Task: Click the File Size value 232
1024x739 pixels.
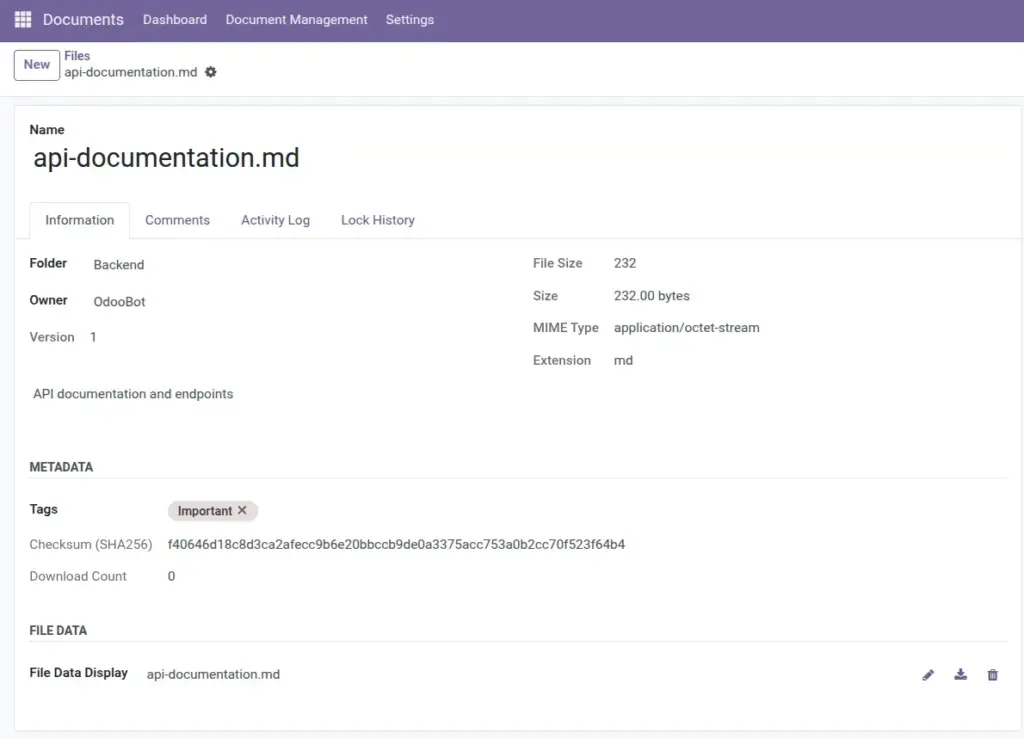Action: [x=625, y=263]
